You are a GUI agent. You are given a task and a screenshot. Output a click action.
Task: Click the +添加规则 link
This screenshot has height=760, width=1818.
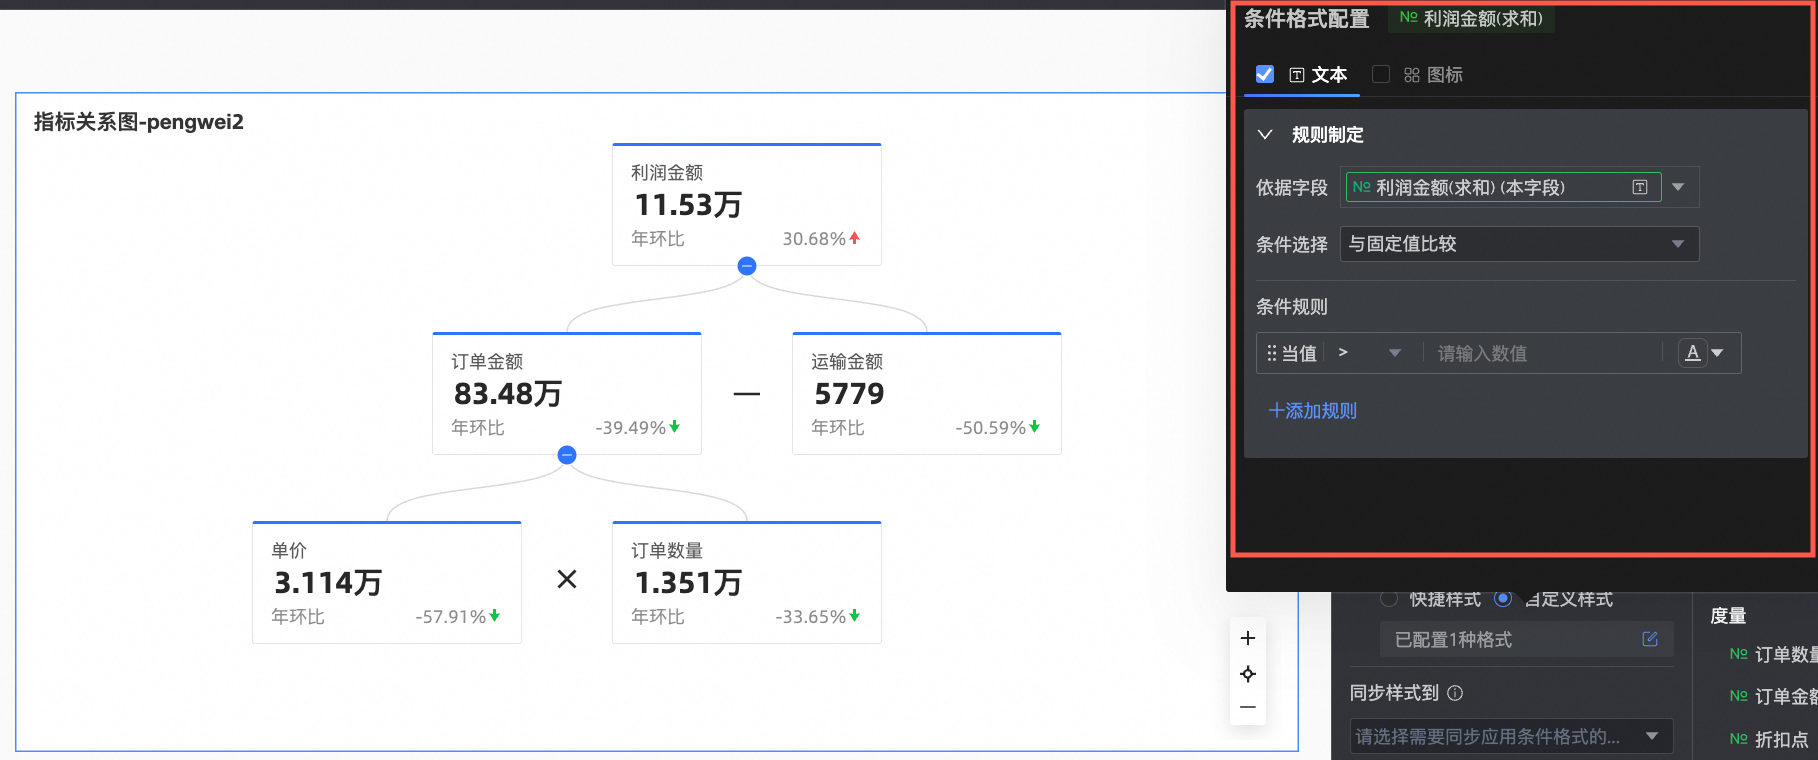(x=1312, y=411)
